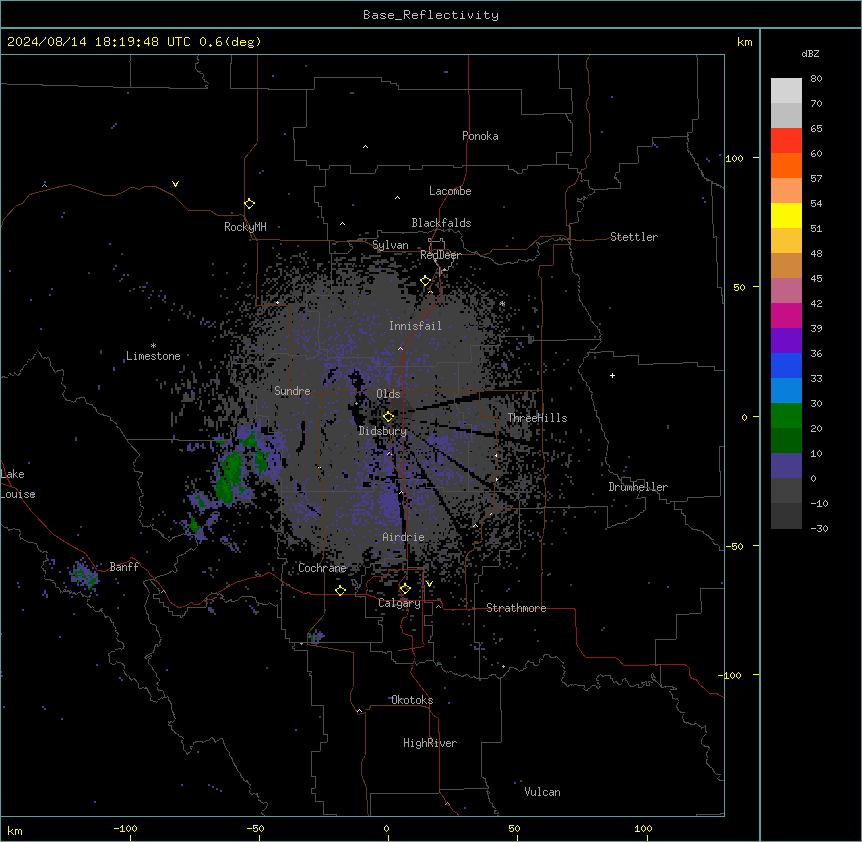
Task: Click the Stettler label
Action: [634, 237]
